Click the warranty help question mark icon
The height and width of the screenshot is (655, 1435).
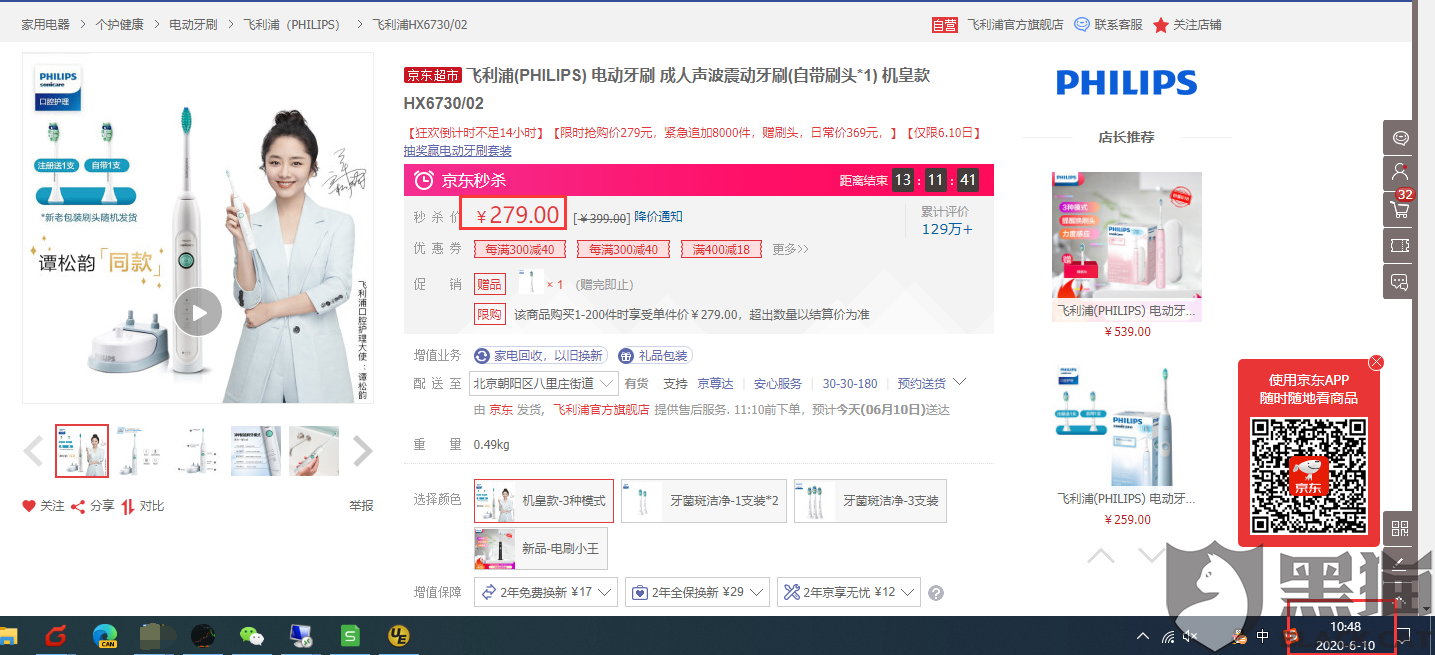click(x=936, y=593)
